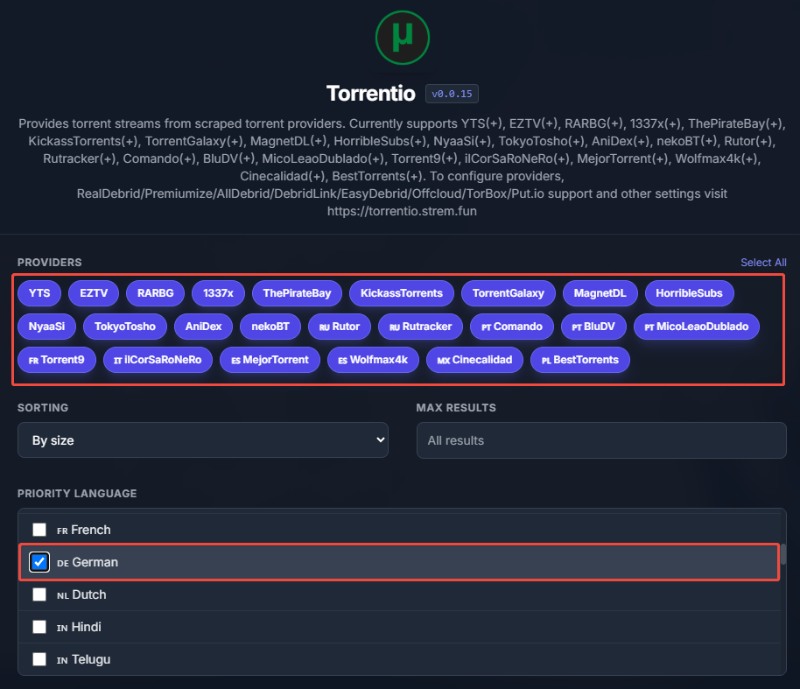Toggle the IT ilCorSaRoNeRo provider chip

coord(158,360)
